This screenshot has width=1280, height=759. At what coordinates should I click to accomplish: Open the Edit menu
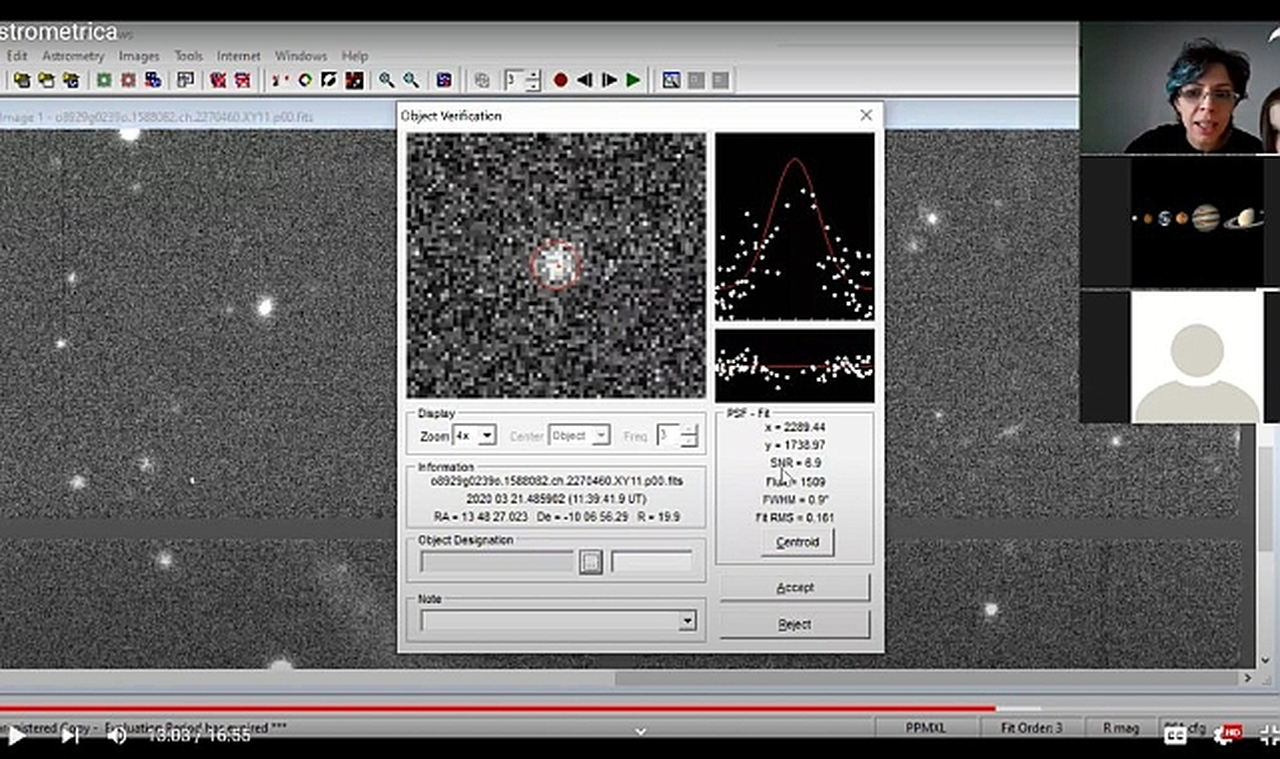(17, 56)
